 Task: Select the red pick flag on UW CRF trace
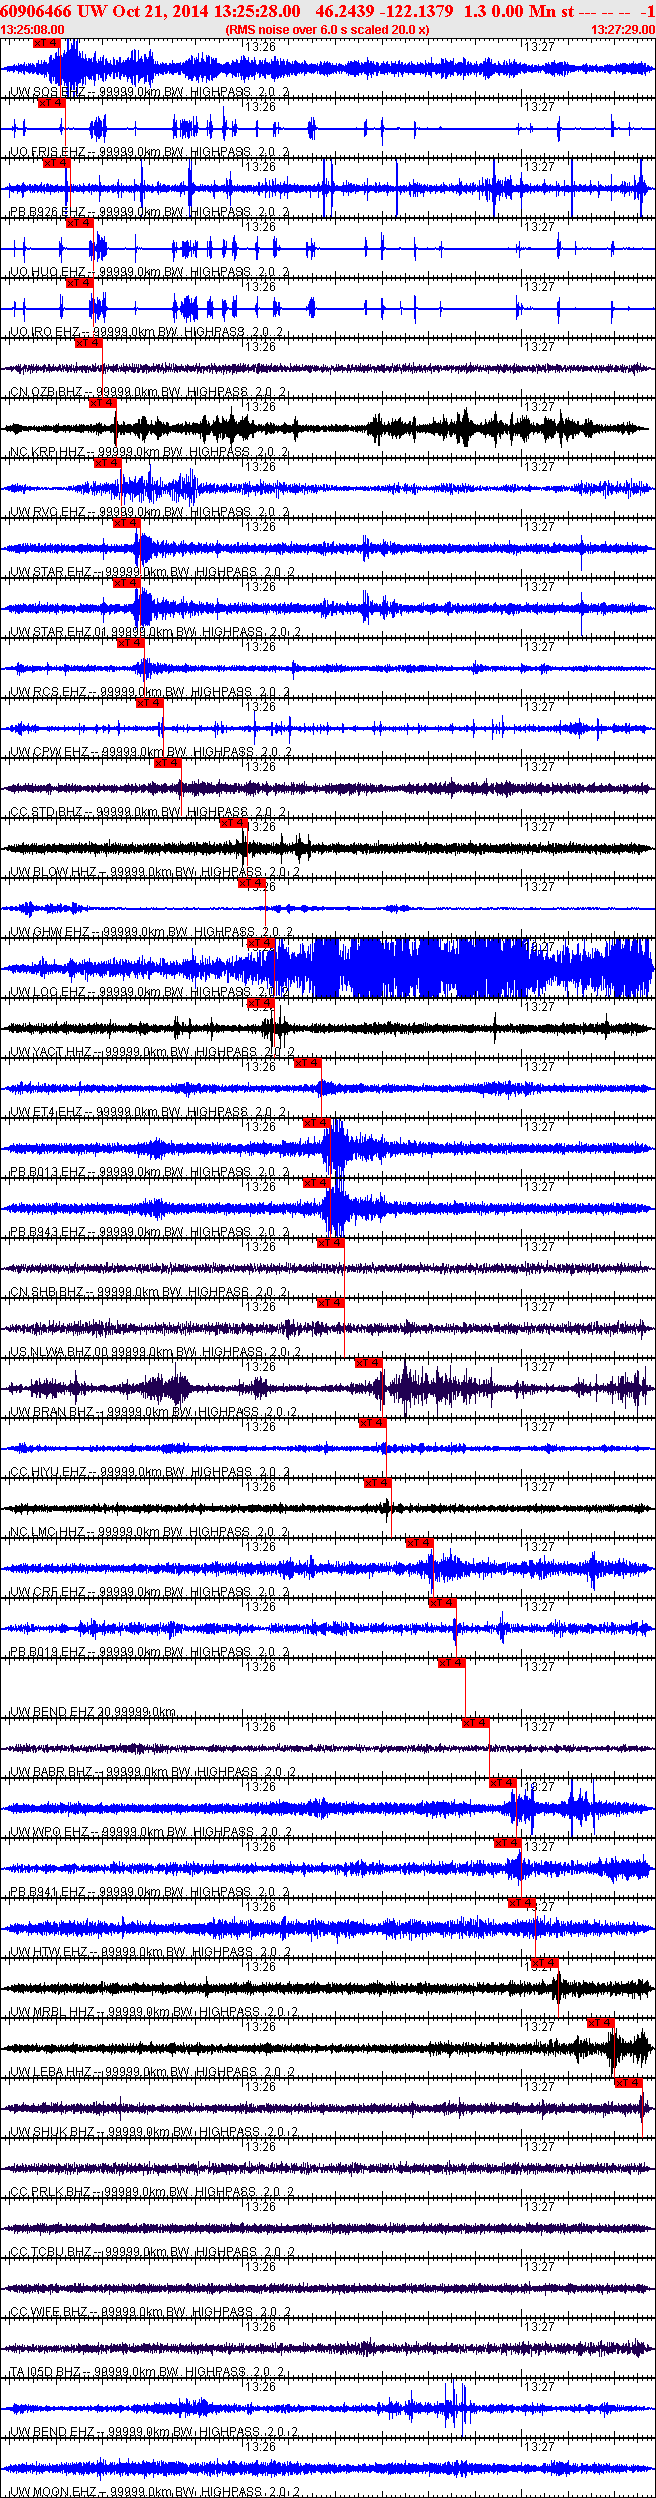pos(420,1543)
